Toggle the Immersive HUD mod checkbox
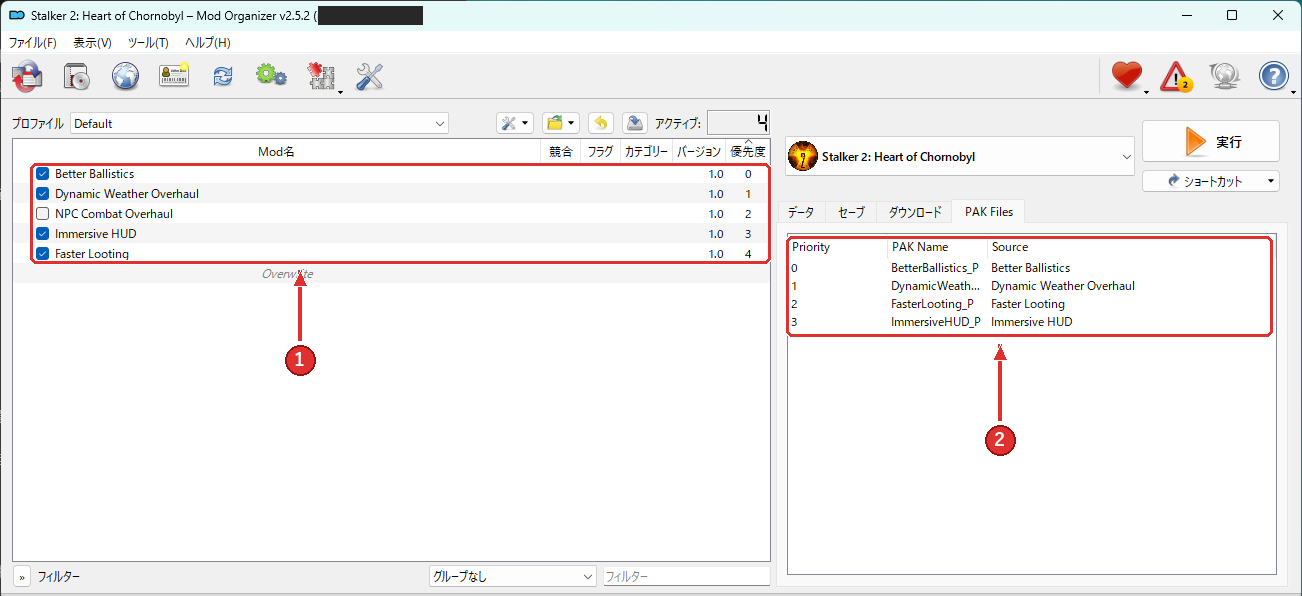This screenshot has width=1302, height=596. click(x=43, y=234)
